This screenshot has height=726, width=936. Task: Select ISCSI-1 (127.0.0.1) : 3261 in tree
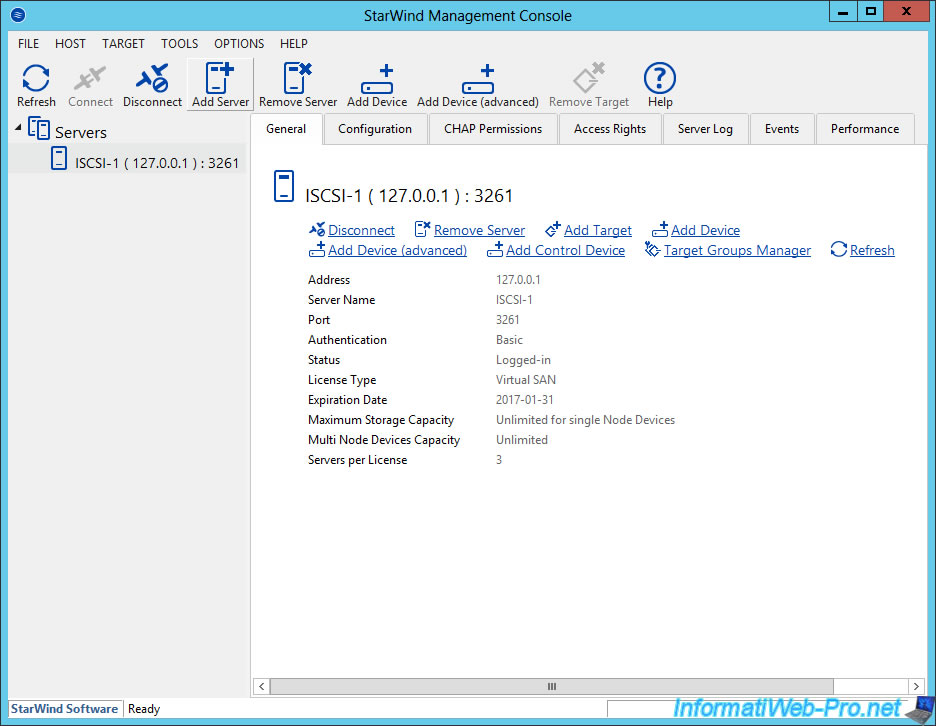coord(157,163)
